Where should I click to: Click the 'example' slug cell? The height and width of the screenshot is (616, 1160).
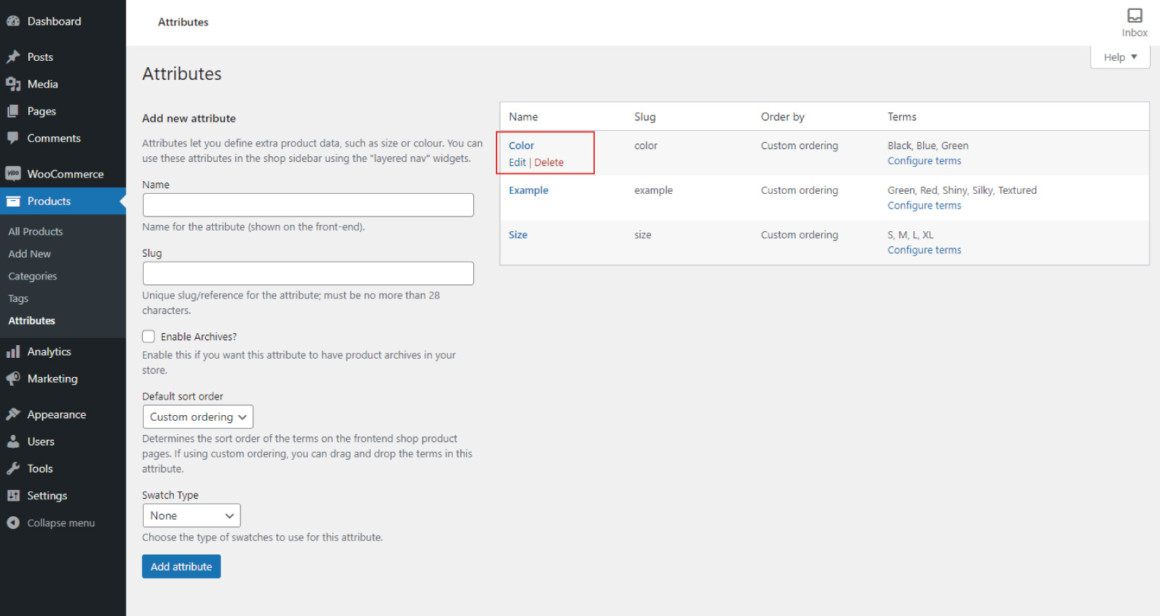pyautogui.click(x=653, y=190)
